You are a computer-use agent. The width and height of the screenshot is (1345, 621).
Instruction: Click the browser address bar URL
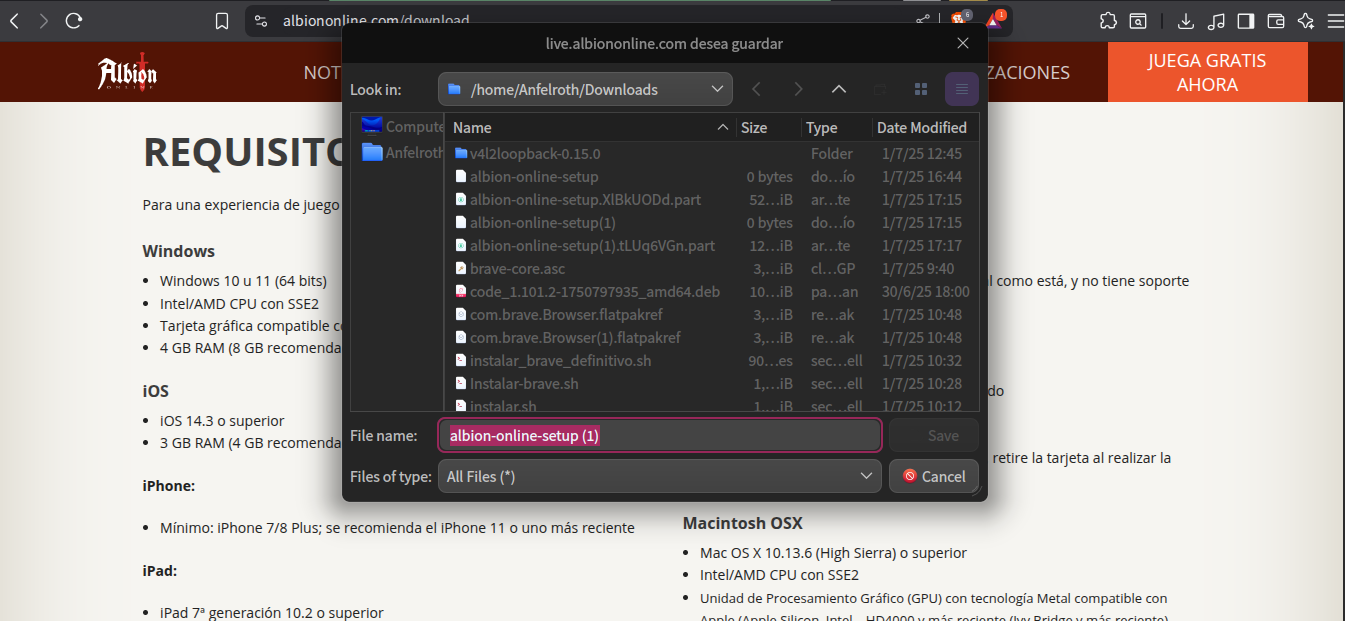[x=376, y=21]
